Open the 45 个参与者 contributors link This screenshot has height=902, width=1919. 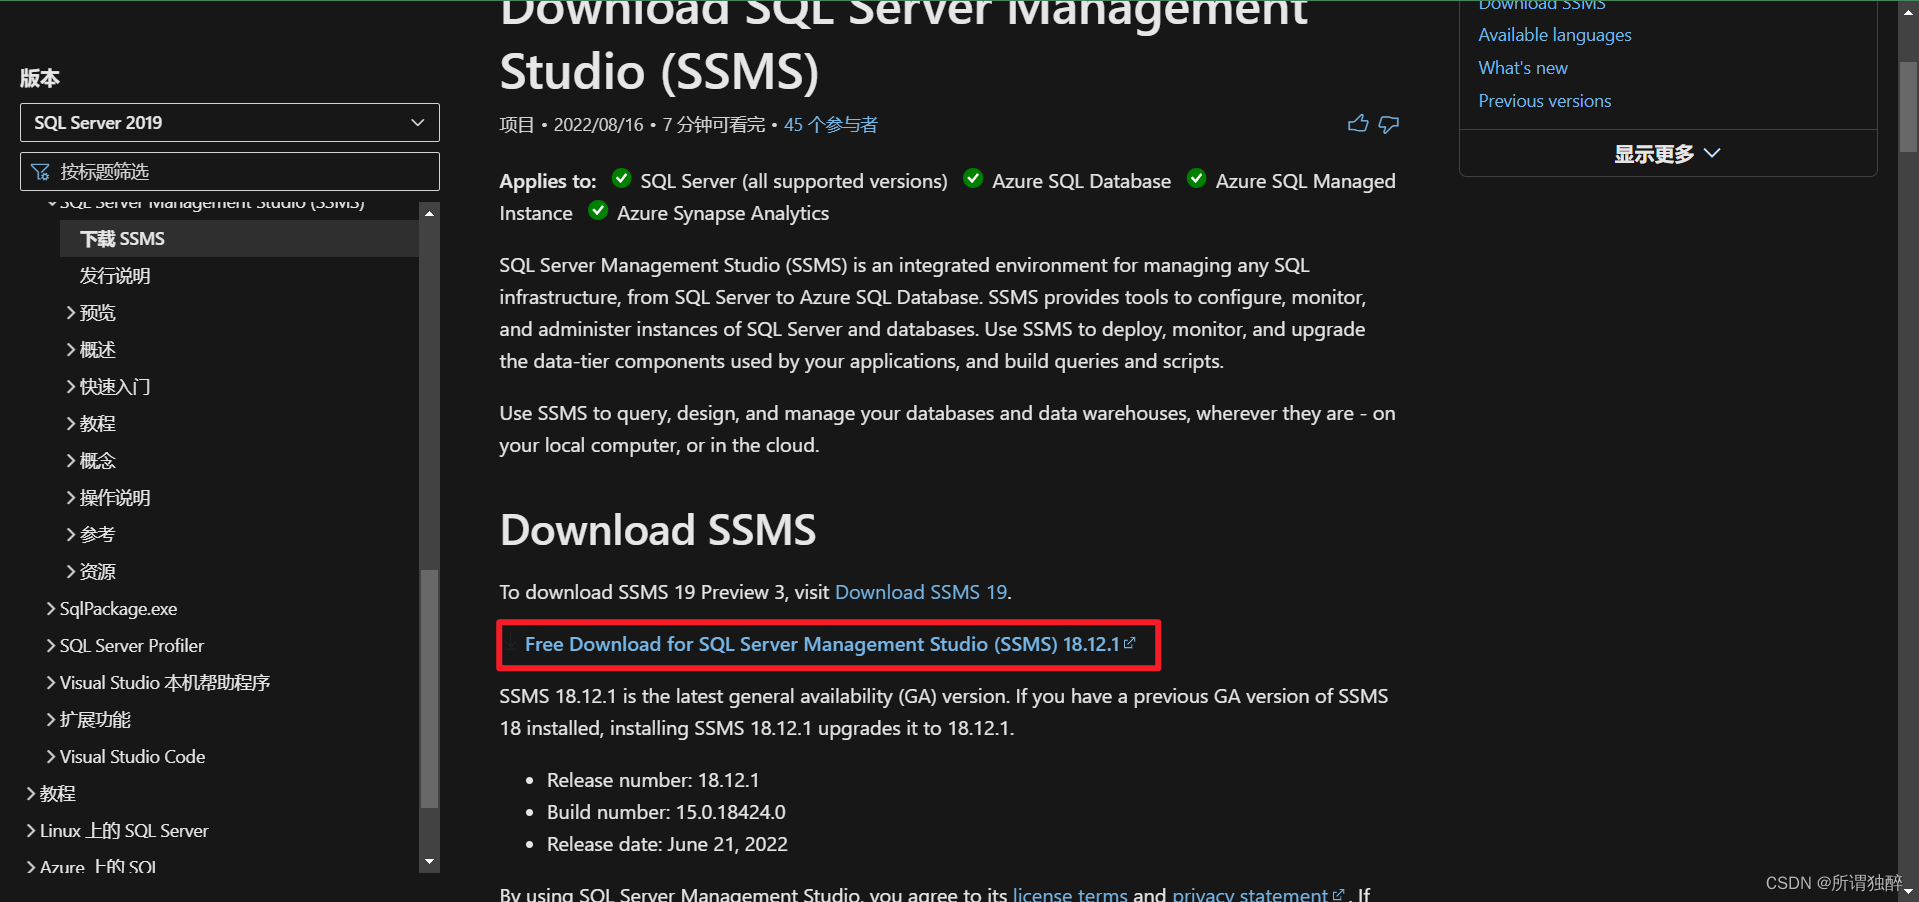(830, 125)
